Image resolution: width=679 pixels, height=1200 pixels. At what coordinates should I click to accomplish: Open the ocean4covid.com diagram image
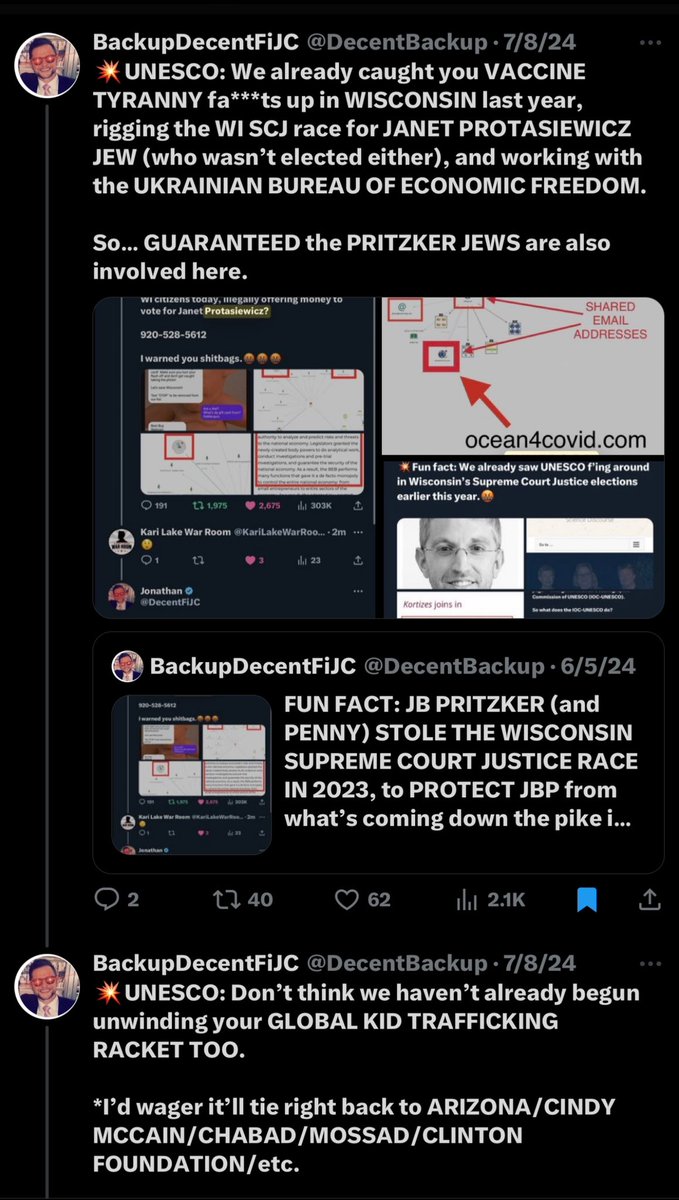click(x=522, y=376)
